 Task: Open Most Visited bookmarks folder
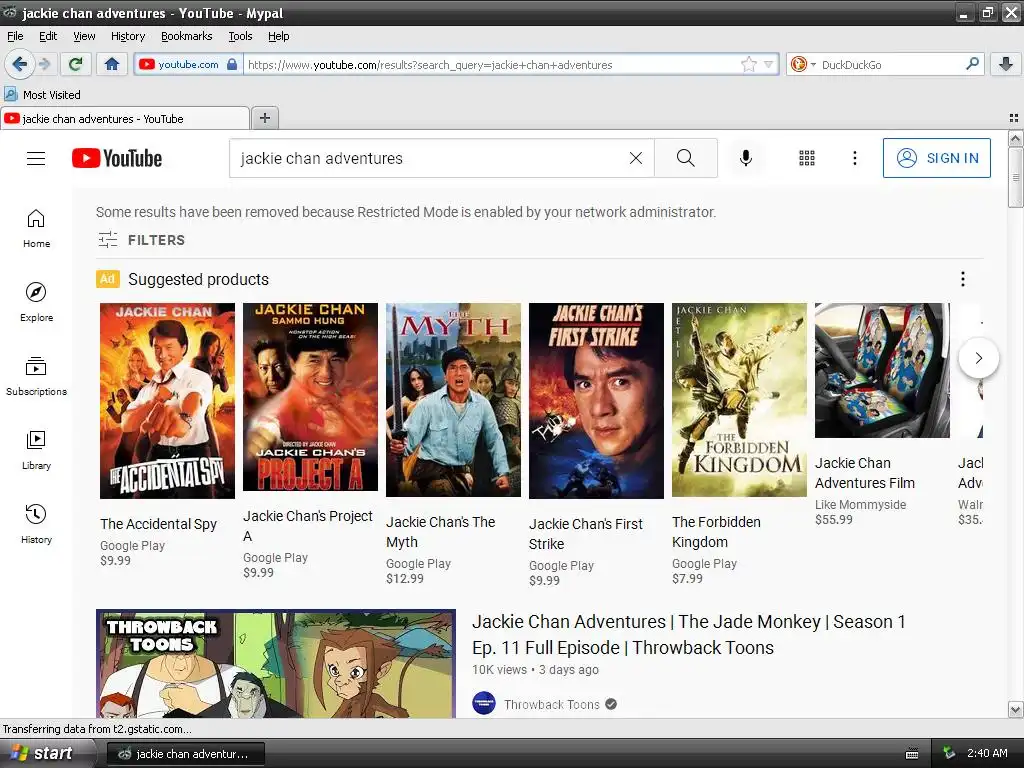(42, 95)
